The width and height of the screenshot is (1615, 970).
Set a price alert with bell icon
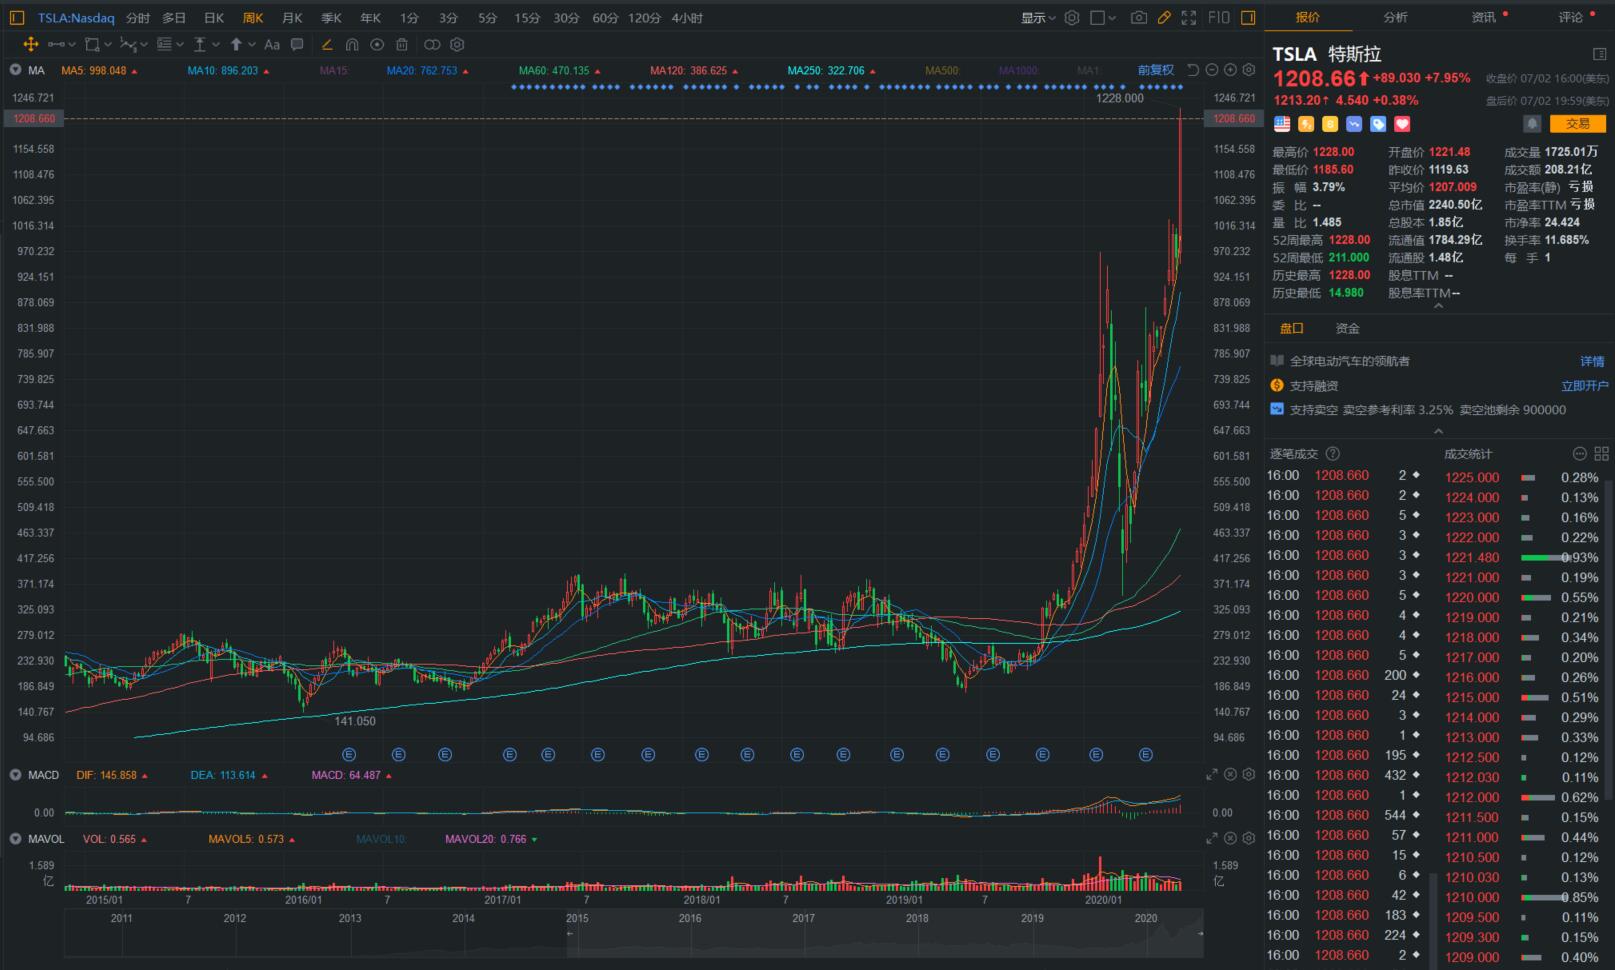click(x=1531, y=124)
